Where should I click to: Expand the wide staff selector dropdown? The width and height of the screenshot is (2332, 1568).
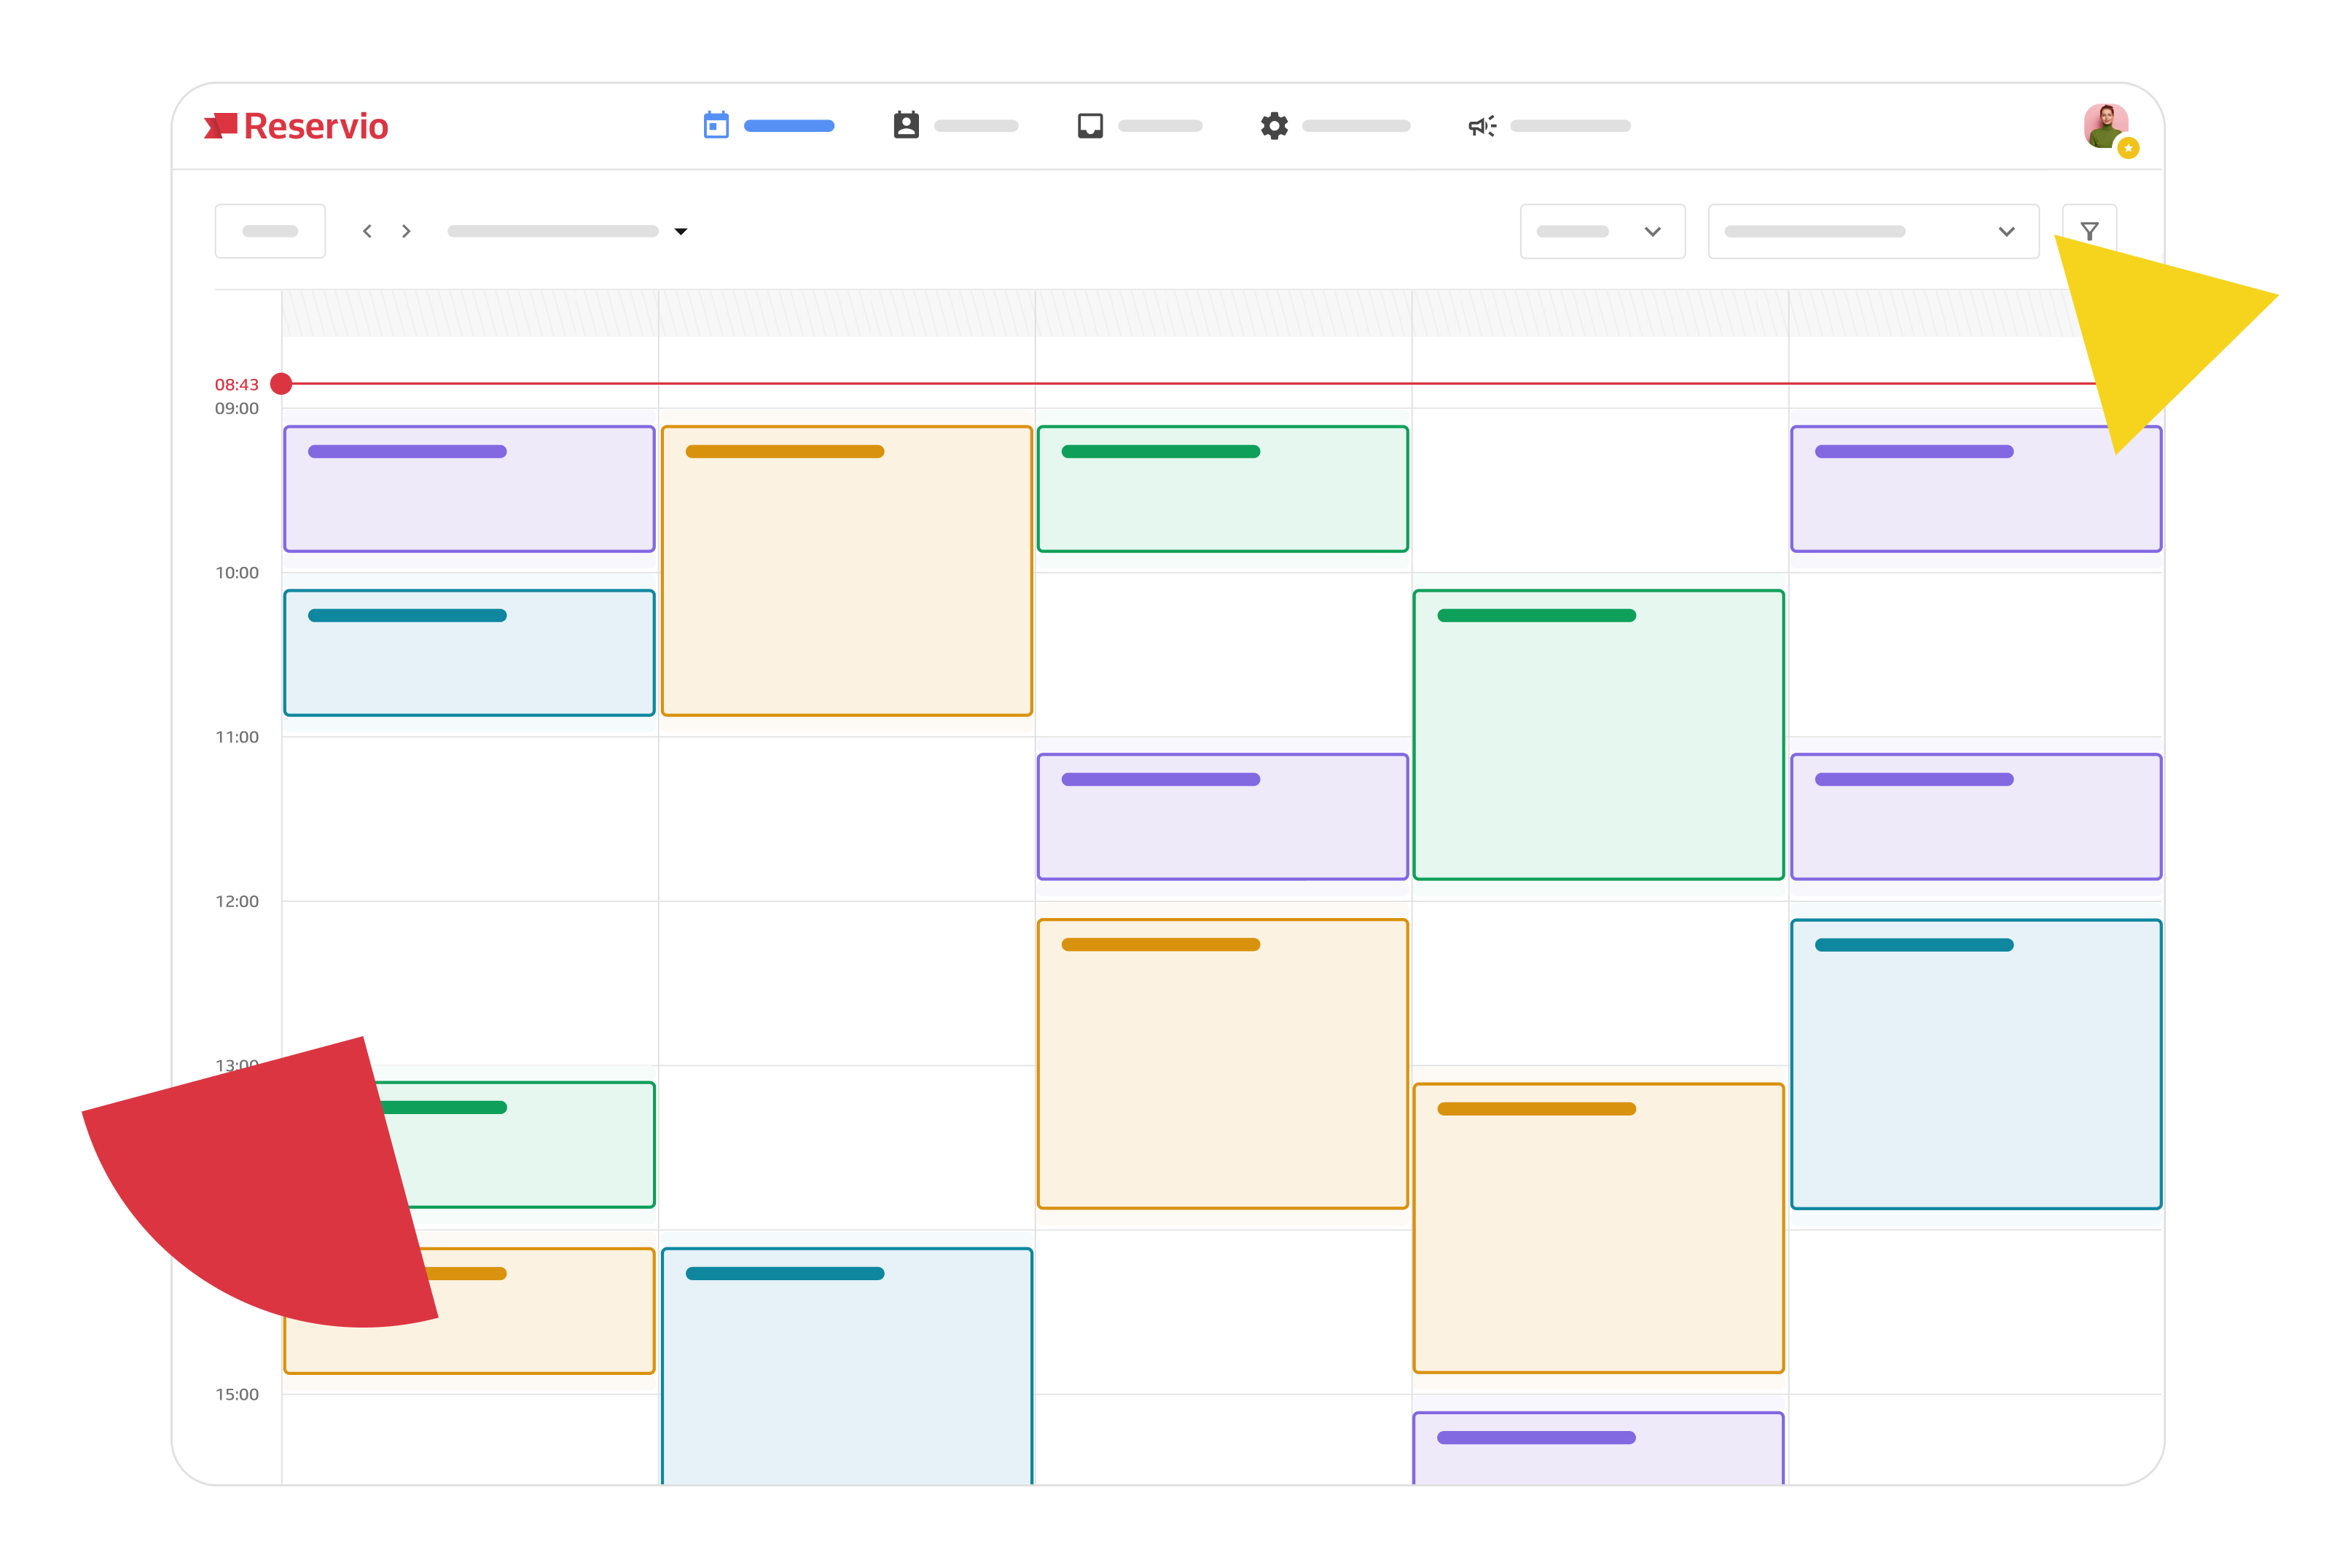[1872, 231]
